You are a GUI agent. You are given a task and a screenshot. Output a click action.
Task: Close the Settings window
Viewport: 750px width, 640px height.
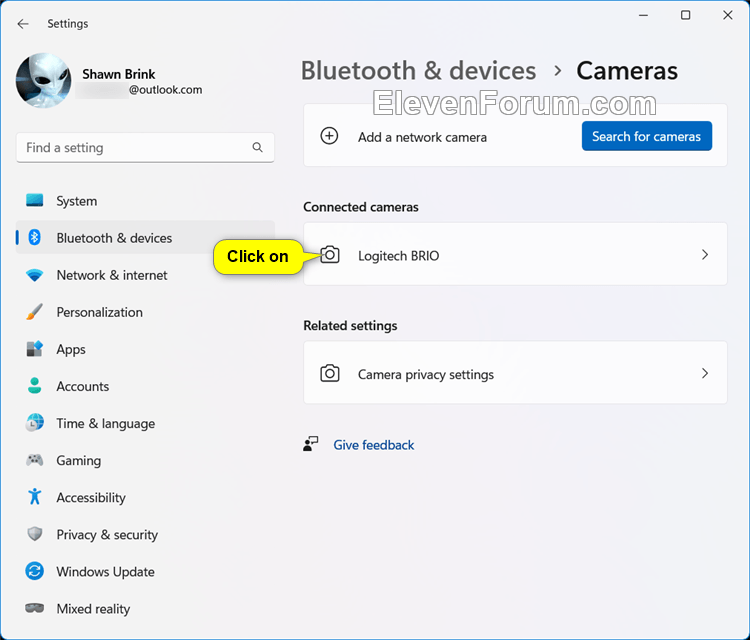tap(728, 15)
